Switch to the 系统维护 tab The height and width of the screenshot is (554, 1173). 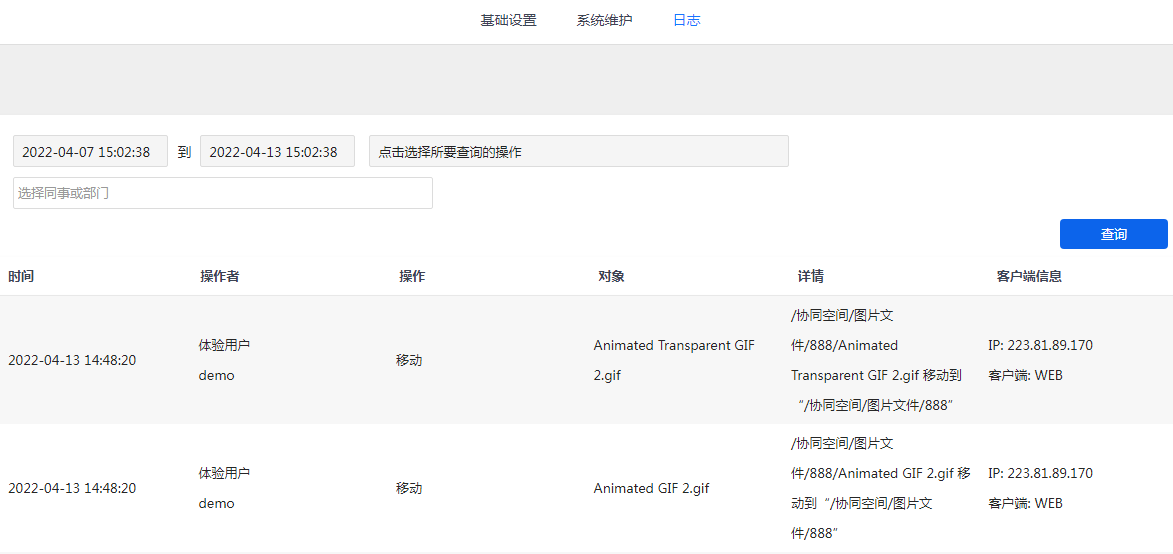(x=604, y=20)
